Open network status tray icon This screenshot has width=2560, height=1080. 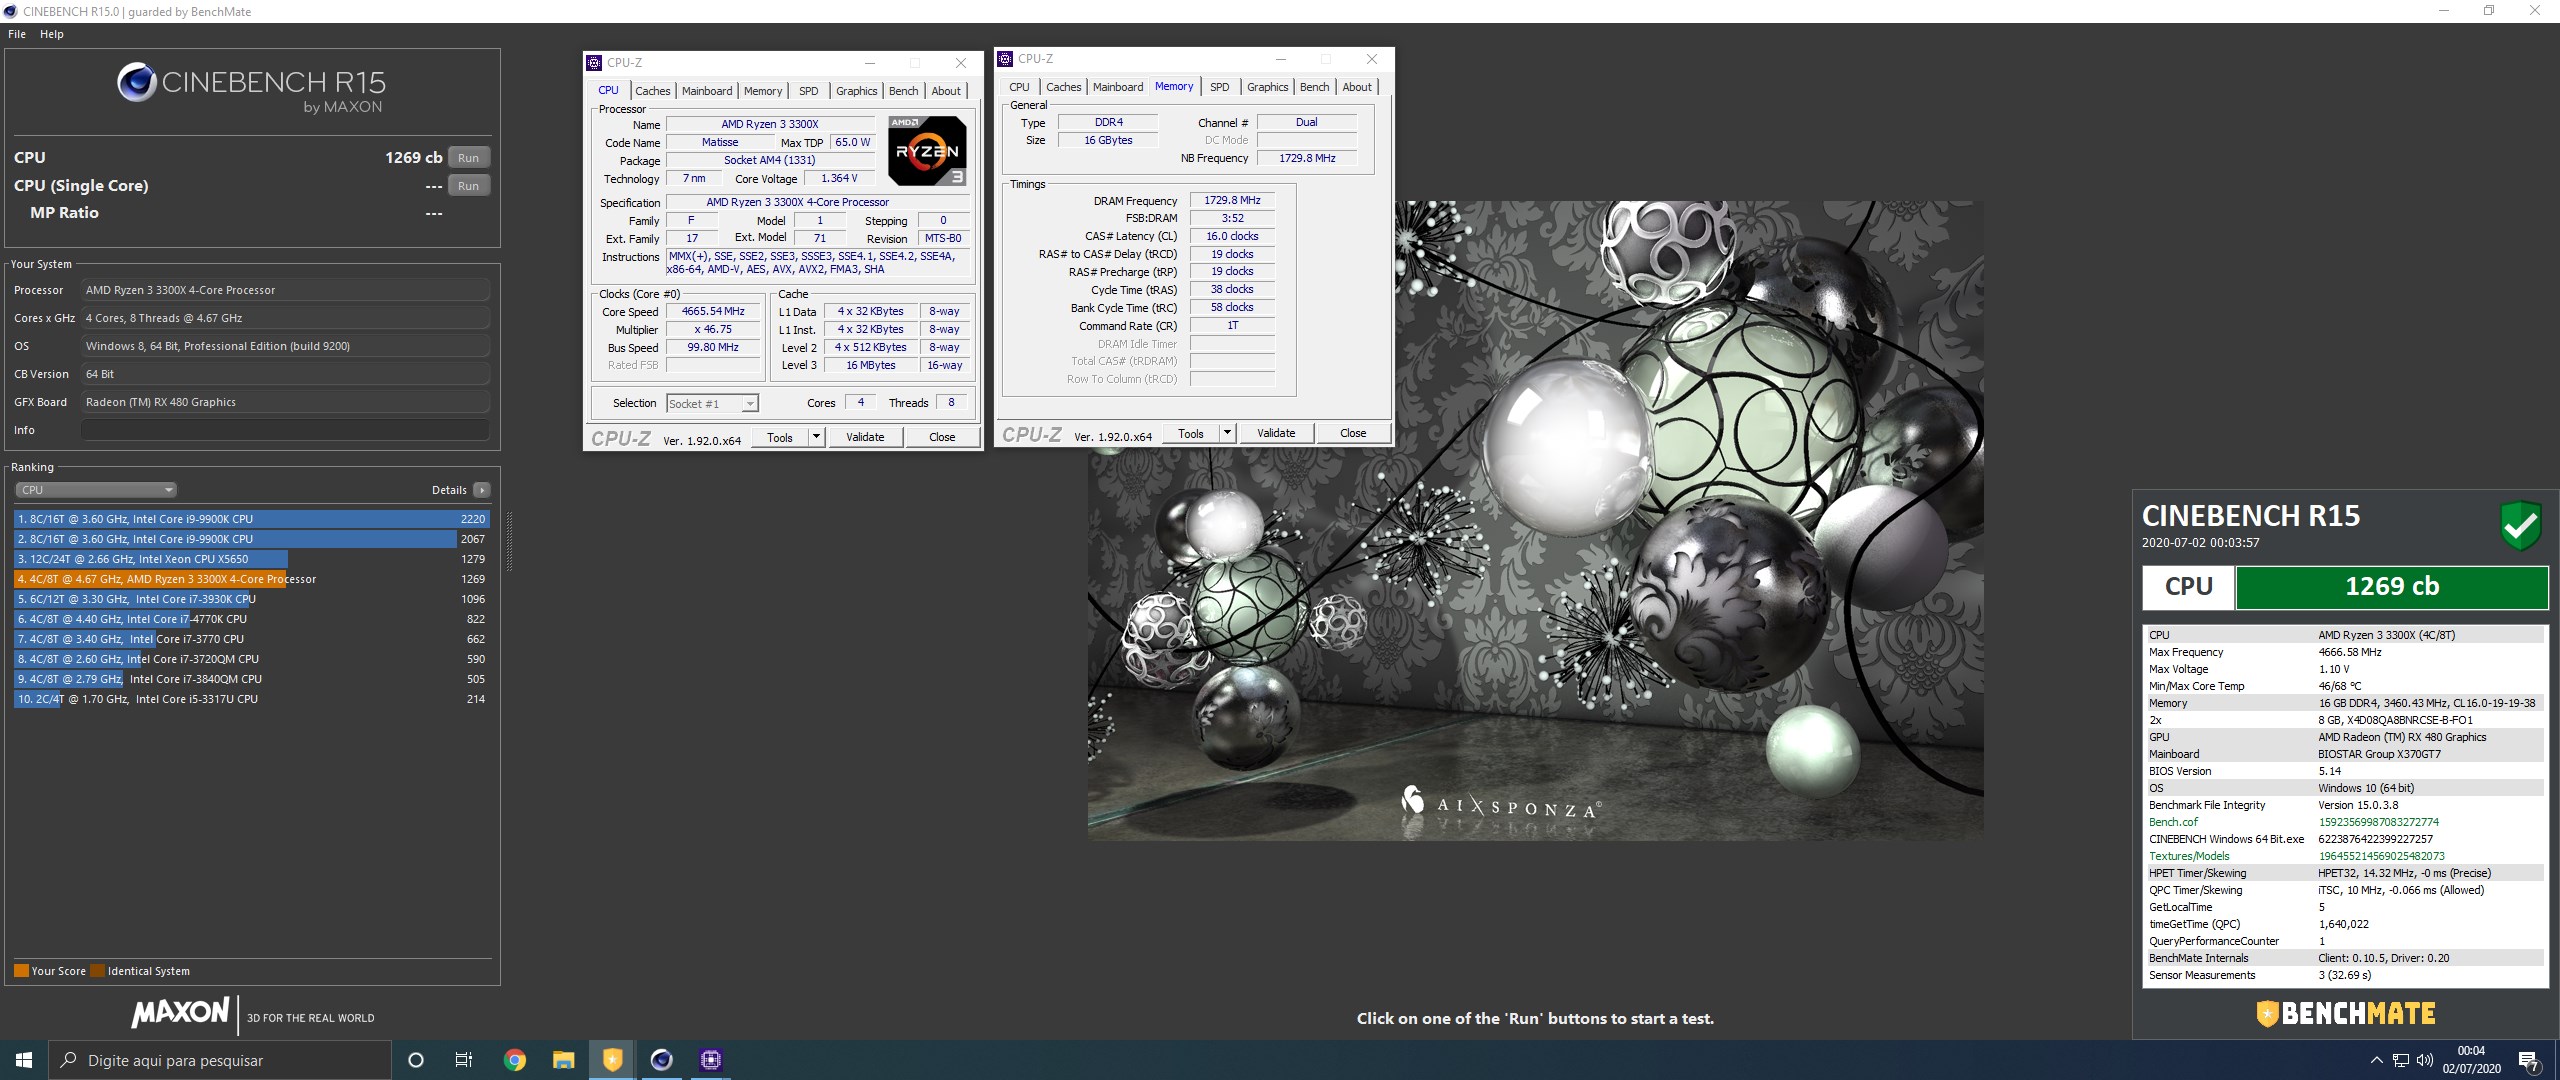[x=2400, y=1060]
